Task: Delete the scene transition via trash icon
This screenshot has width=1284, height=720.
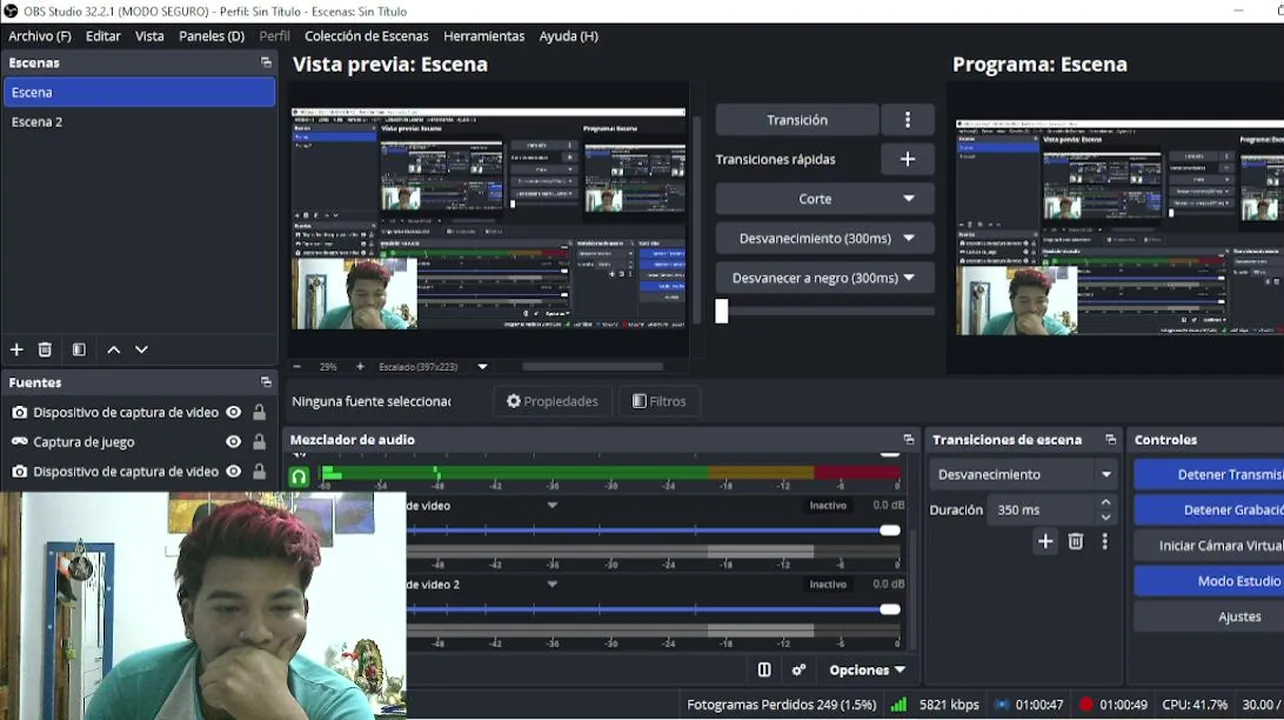Action: pos(1076,541)
